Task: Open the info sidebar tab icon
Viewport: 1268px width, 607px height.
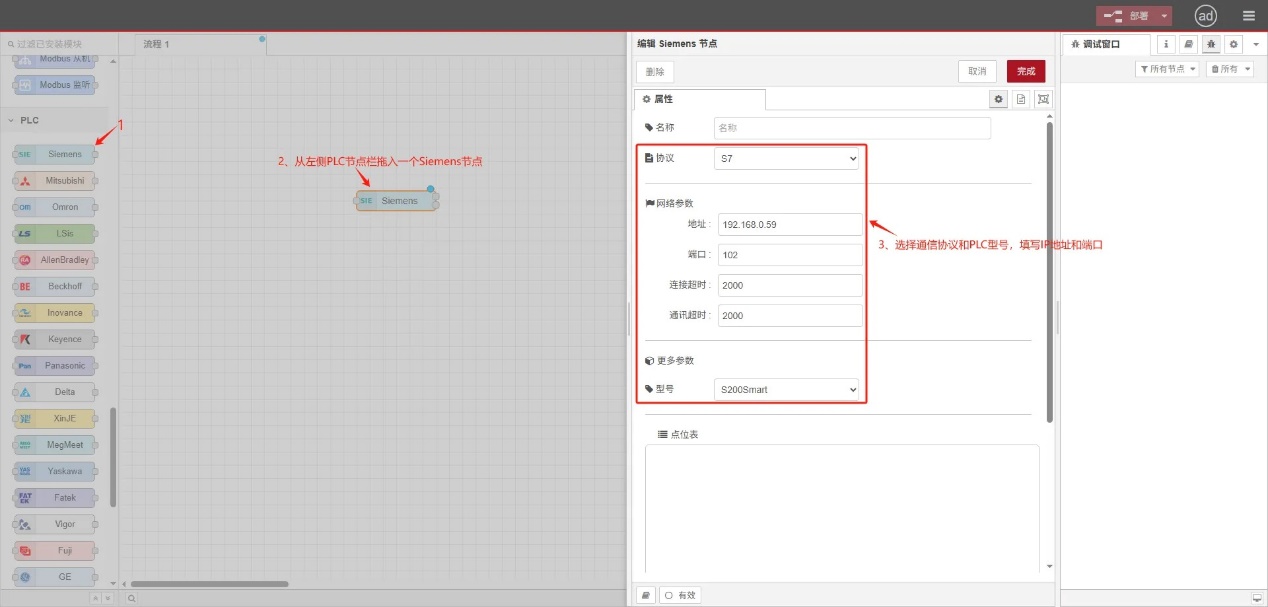Action: [x=1166, y=44]
